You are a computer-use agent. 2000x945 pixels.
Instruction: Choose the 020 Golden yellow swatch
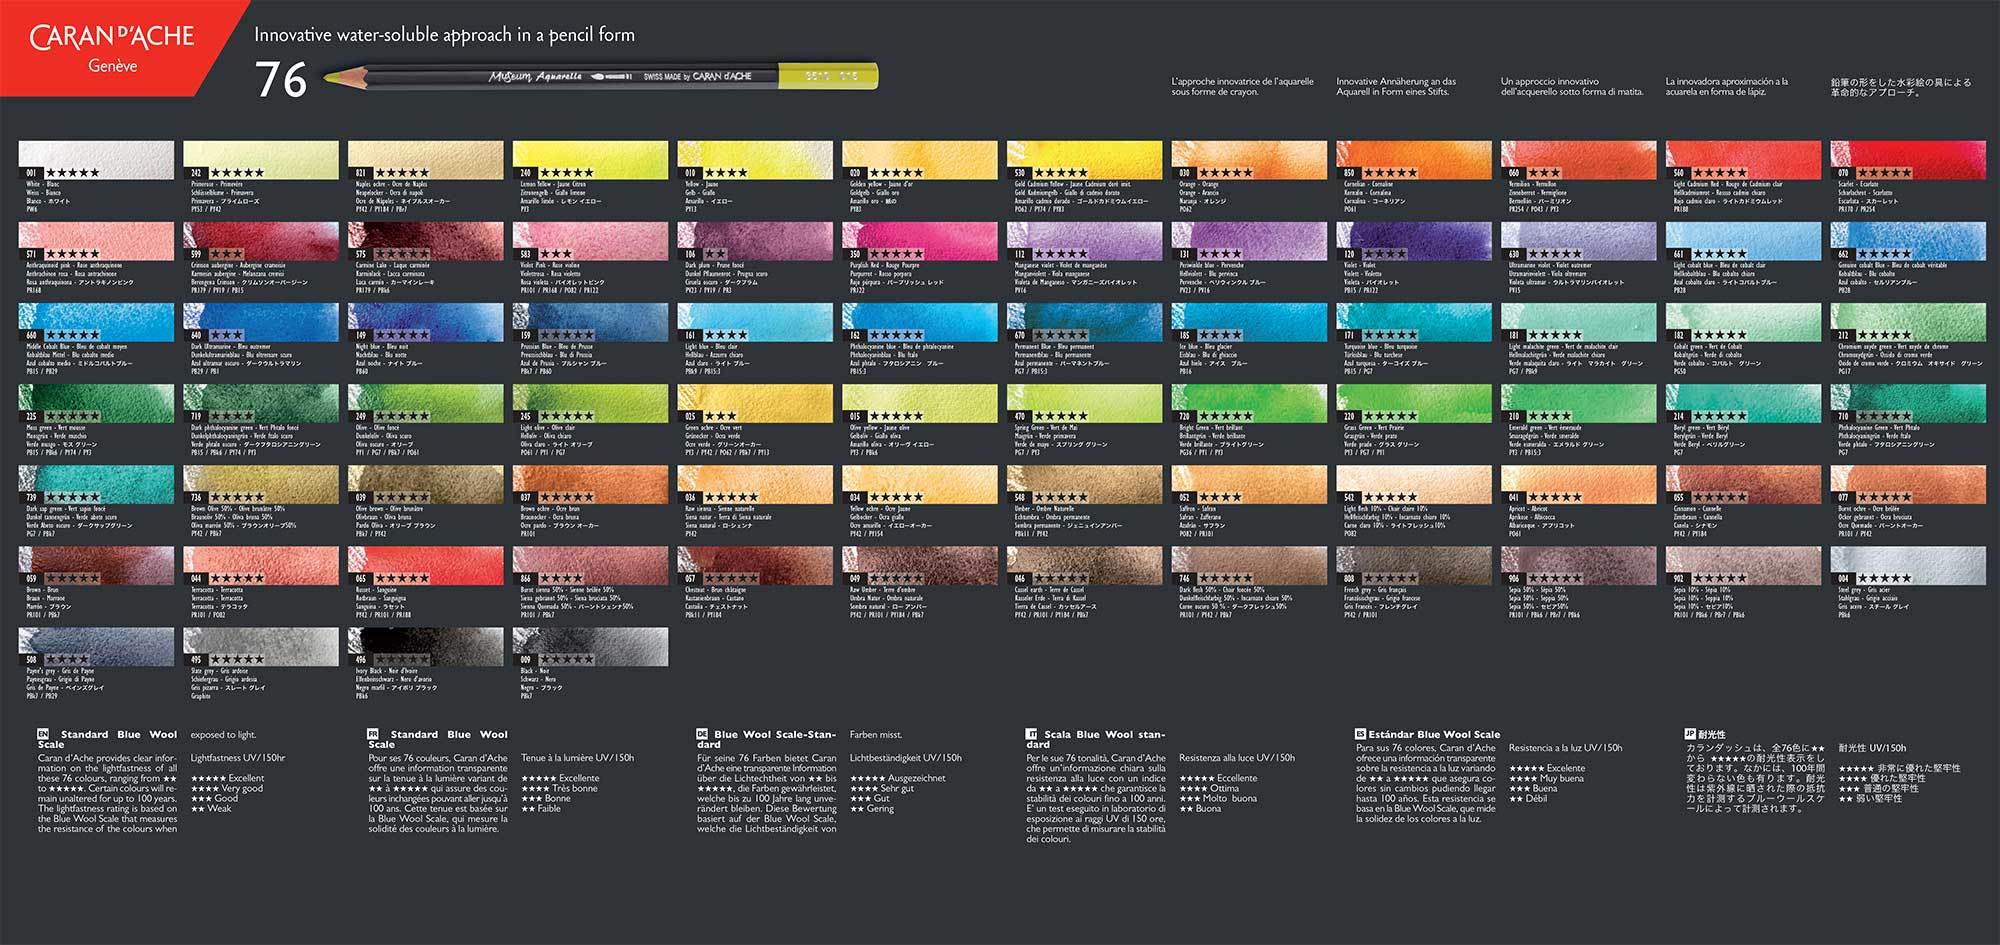(x=920, y=160)
